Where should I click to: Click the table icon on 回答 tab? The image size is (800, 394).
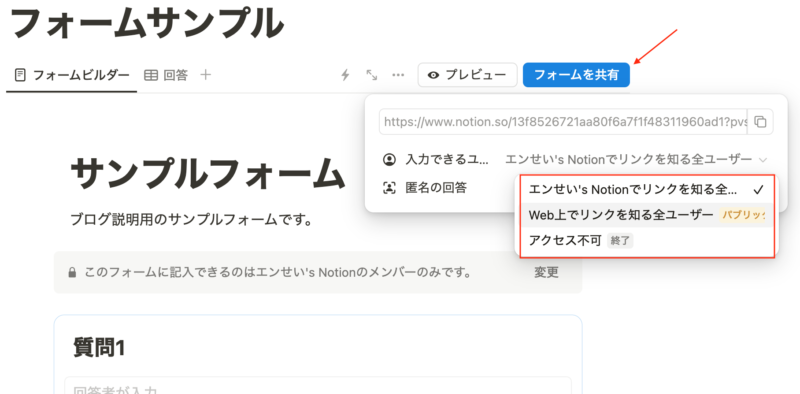click(151, 76)
